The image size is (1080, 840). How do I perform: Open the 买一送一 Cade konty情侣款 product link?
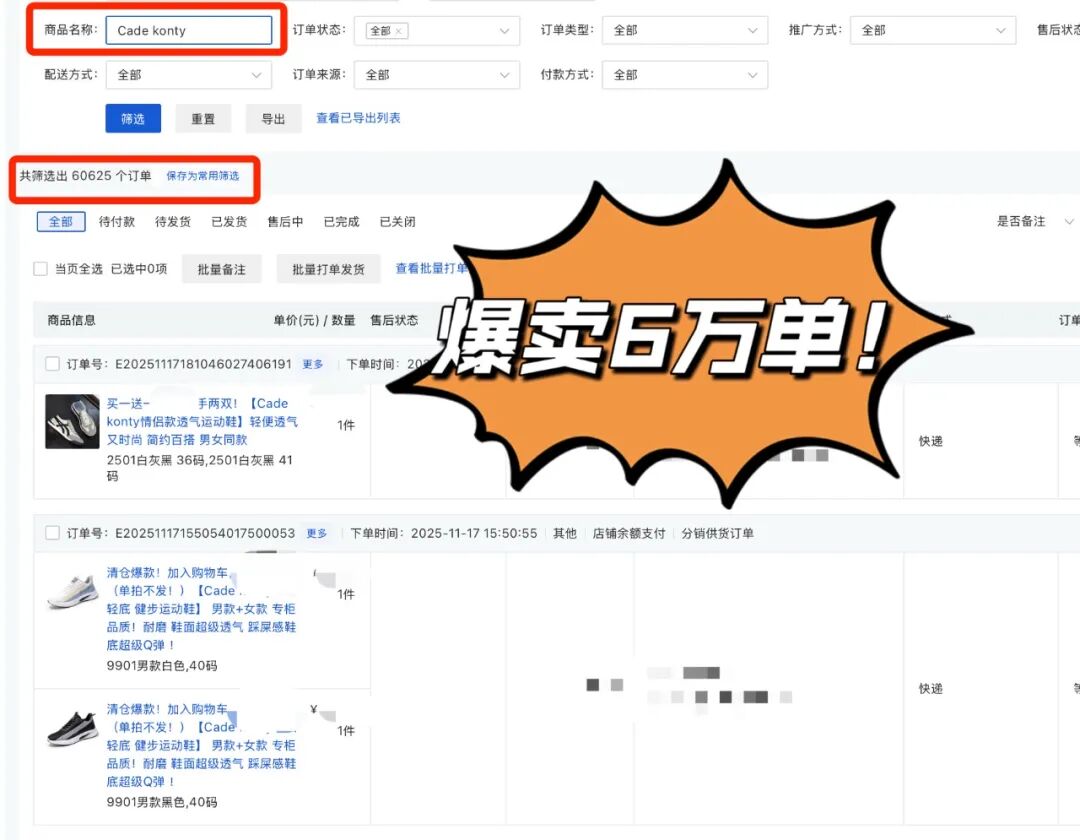point(202,421)
